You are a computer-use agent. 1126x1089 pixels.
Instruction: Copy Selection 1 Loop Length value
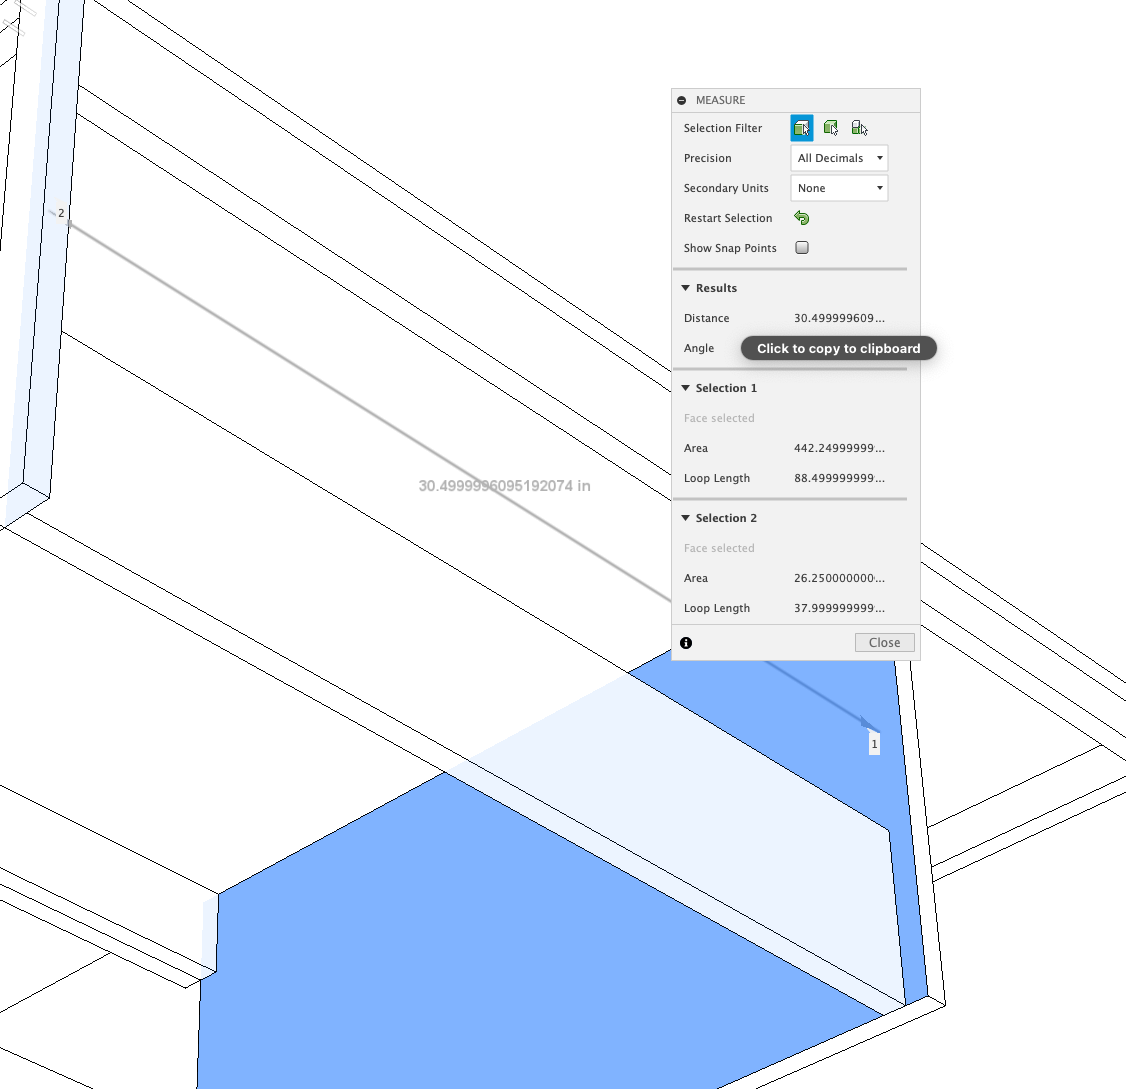coord(838,478)
